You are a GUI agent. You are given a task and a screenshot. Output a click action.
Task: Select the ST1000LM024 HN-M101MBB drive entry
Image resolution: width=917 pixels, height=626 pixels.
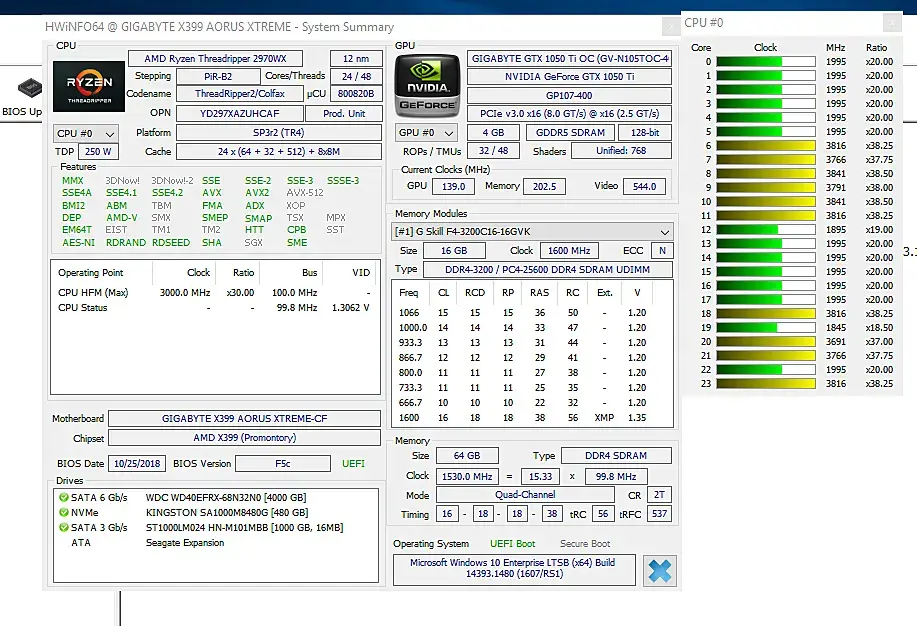[244, 528]
